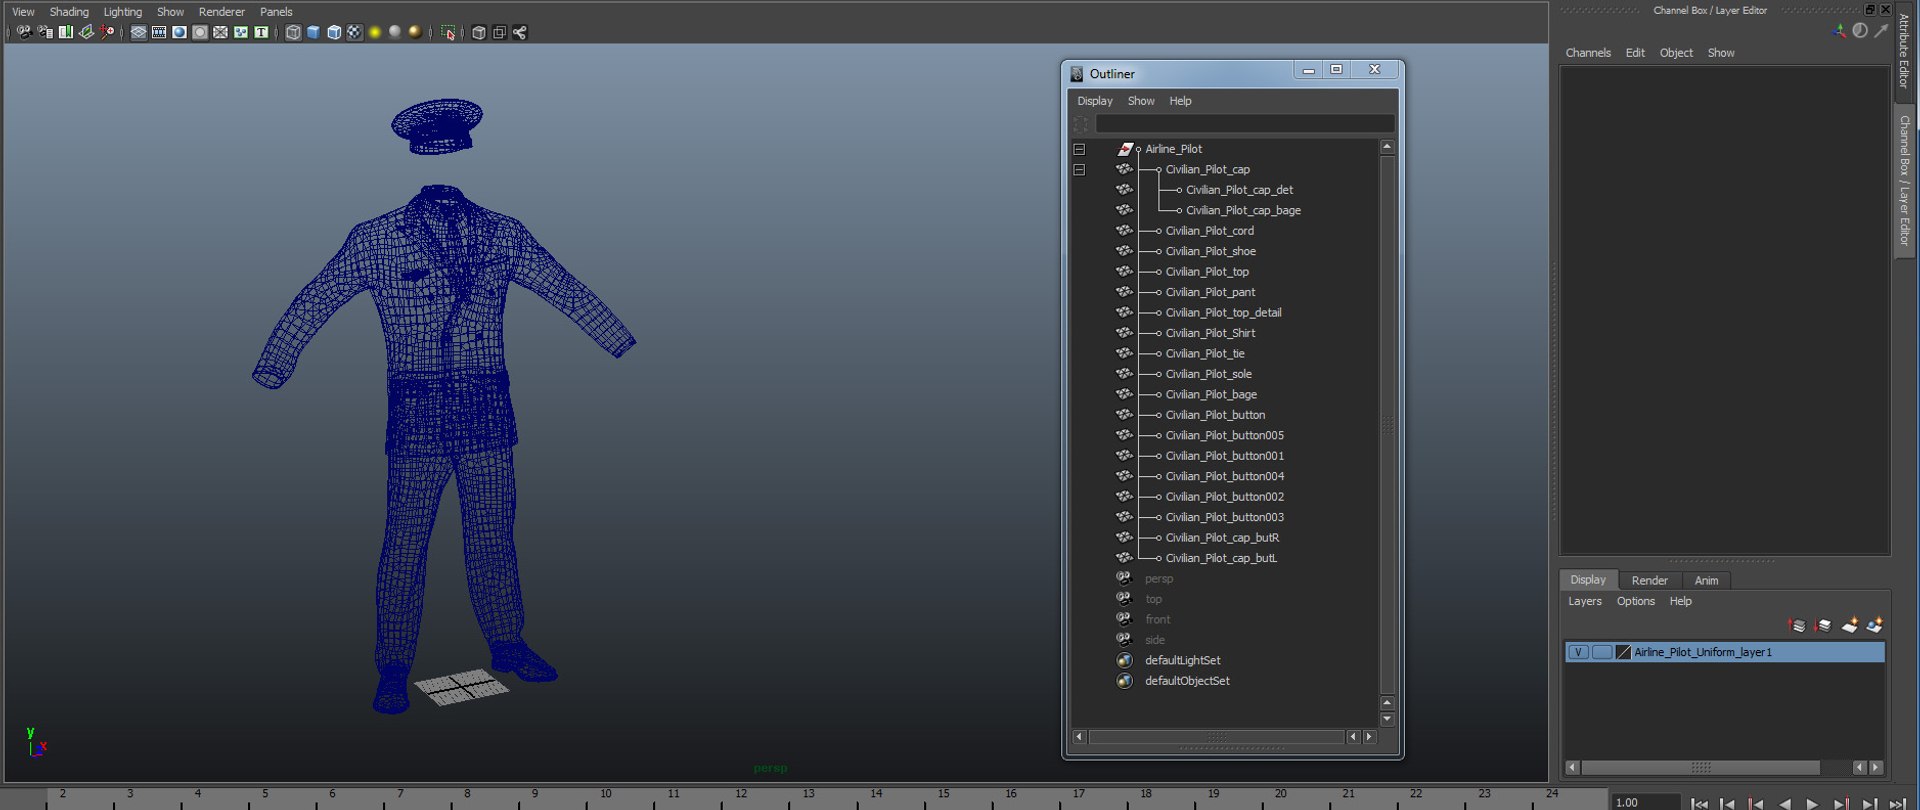Collapse the Civilian_Pilot_cap node in Outliner
The height and width of the screenshot is (810, 1920).
tap(1079, 170)
